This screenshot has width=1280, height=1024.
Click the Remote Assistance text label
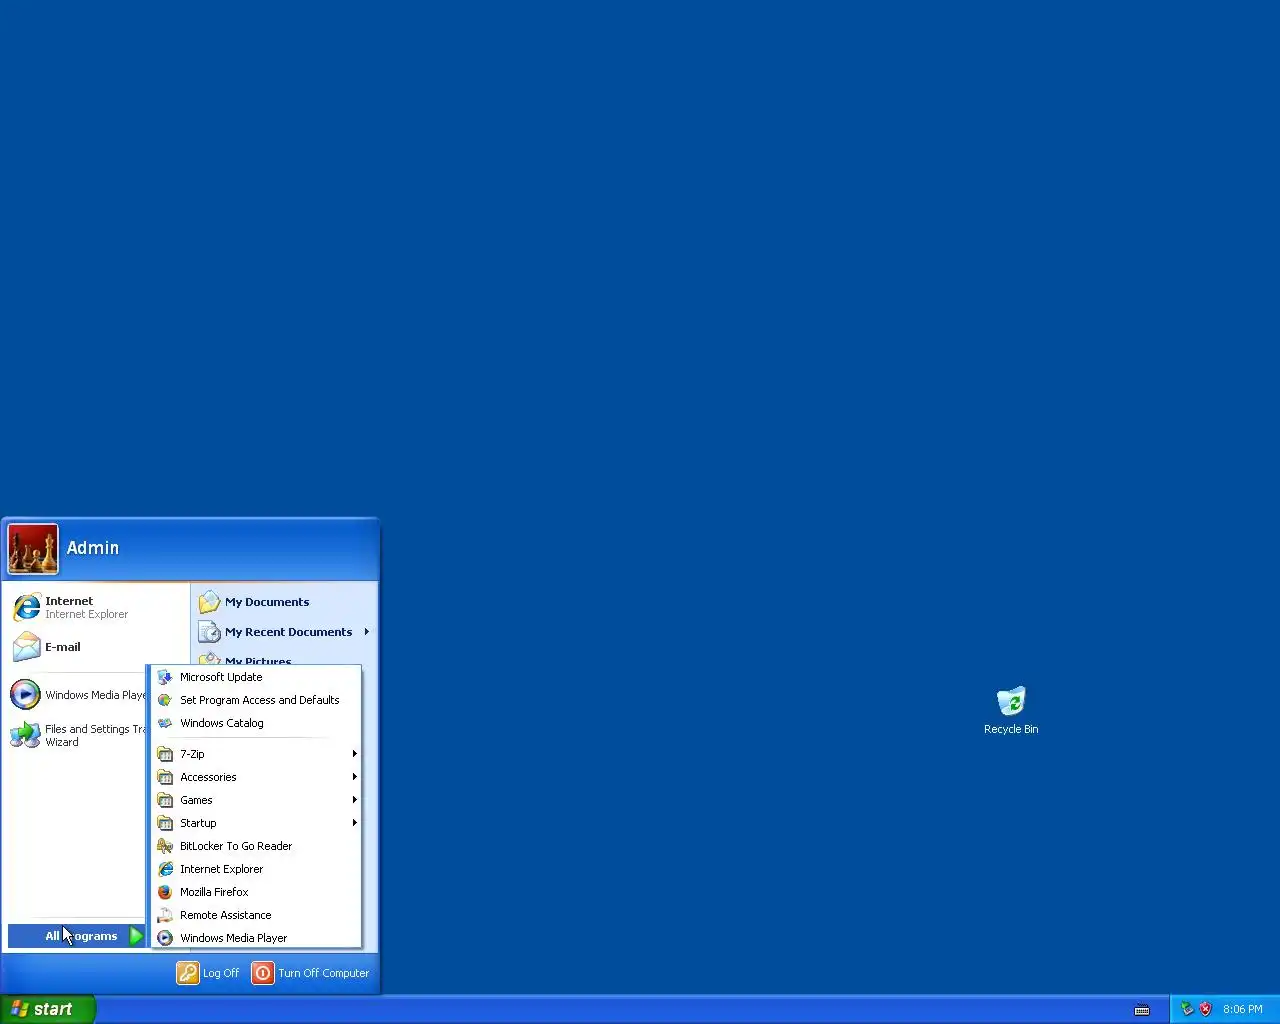click(x=225, y=915)
